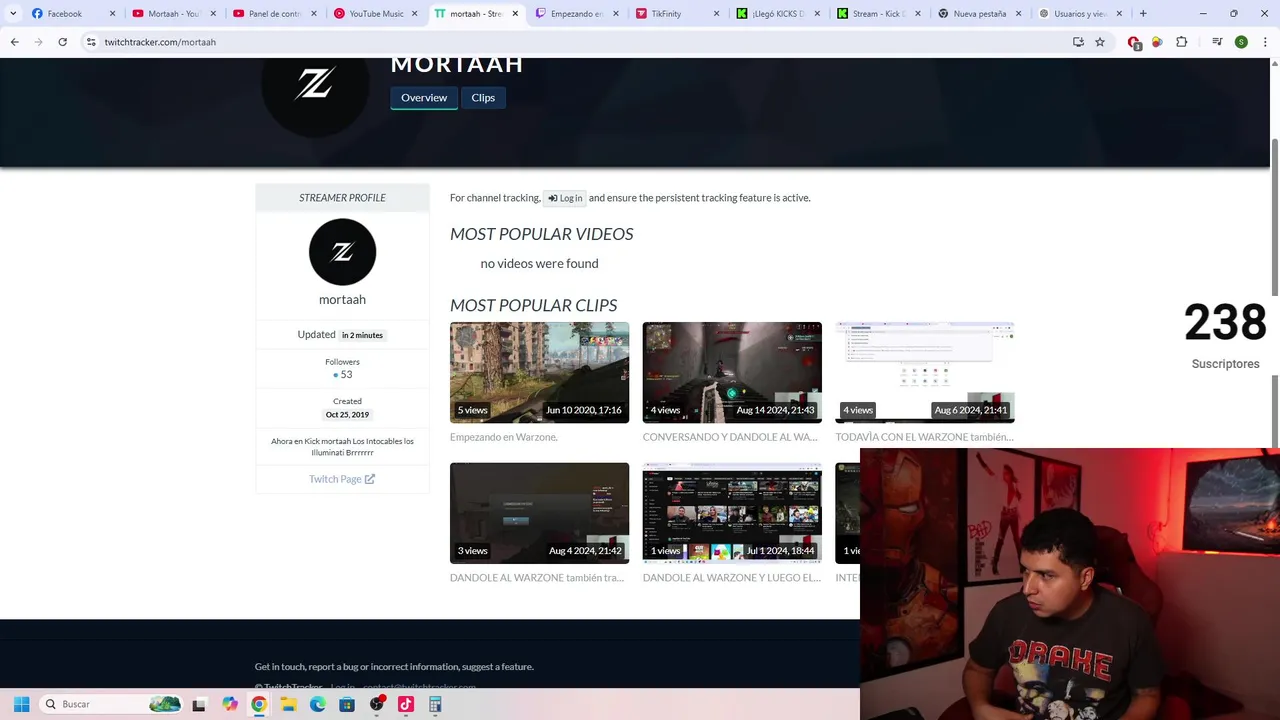Click the Buscar taskbar search box
Viewport: 1280px width, 720px height.
(x=112, y=704)
